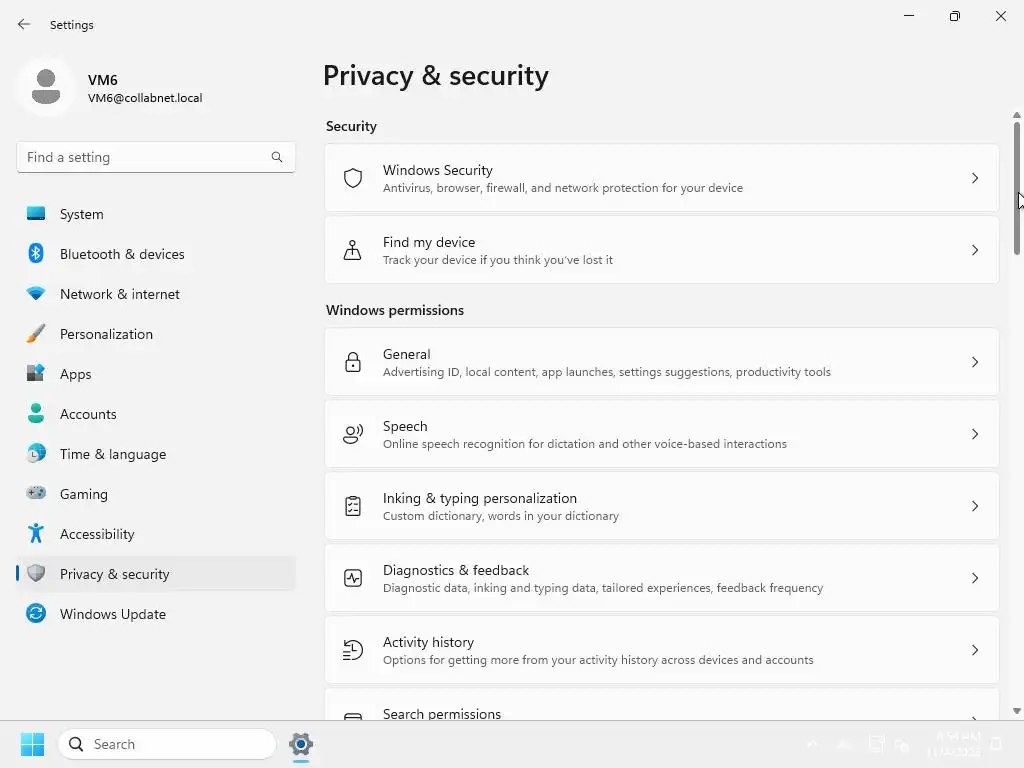This screenshot has width=1024, height=768.
Task: Open the Accessibility settings page
Action: (97, 534)
